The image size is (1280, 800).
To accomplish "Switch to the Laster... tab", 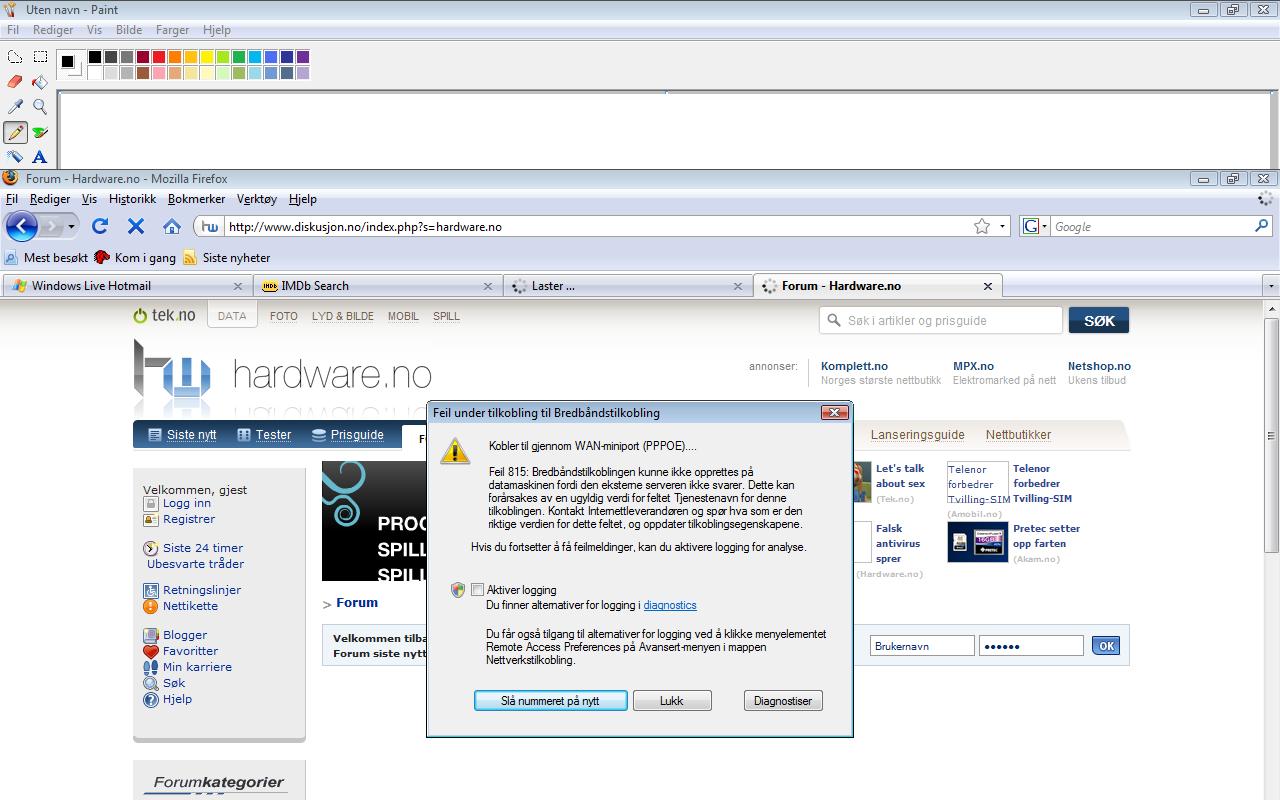I will click(x=627, y=286).
